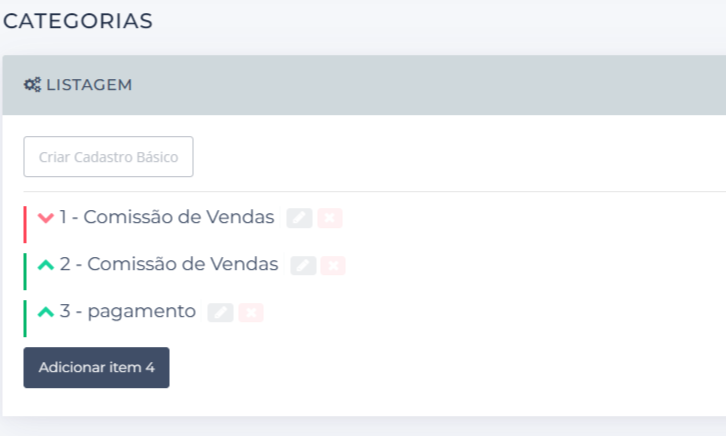Edit the pagamento item

[220, 312]
